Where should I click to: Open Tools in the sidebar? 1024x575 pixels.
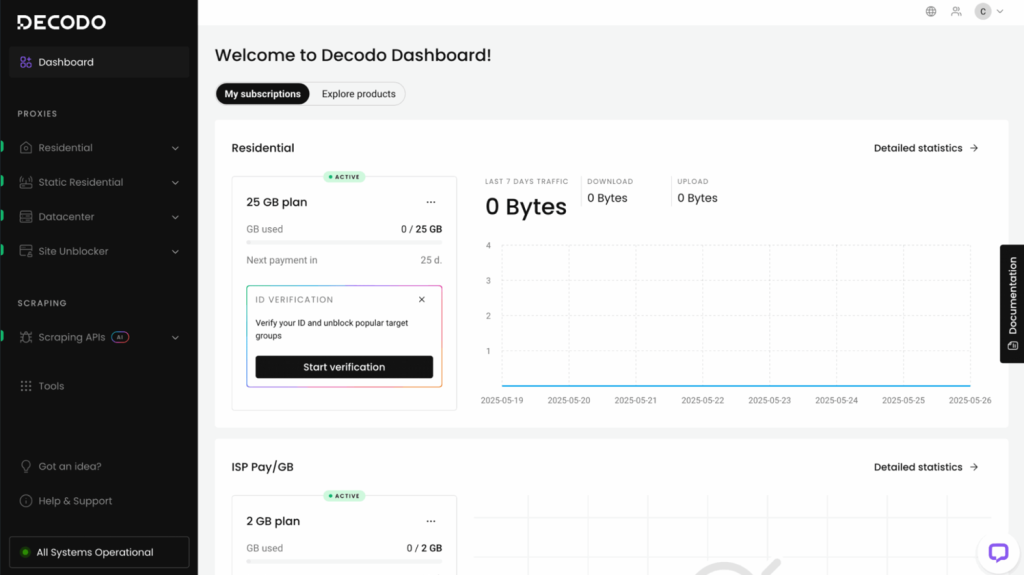(x=99, y=386)
